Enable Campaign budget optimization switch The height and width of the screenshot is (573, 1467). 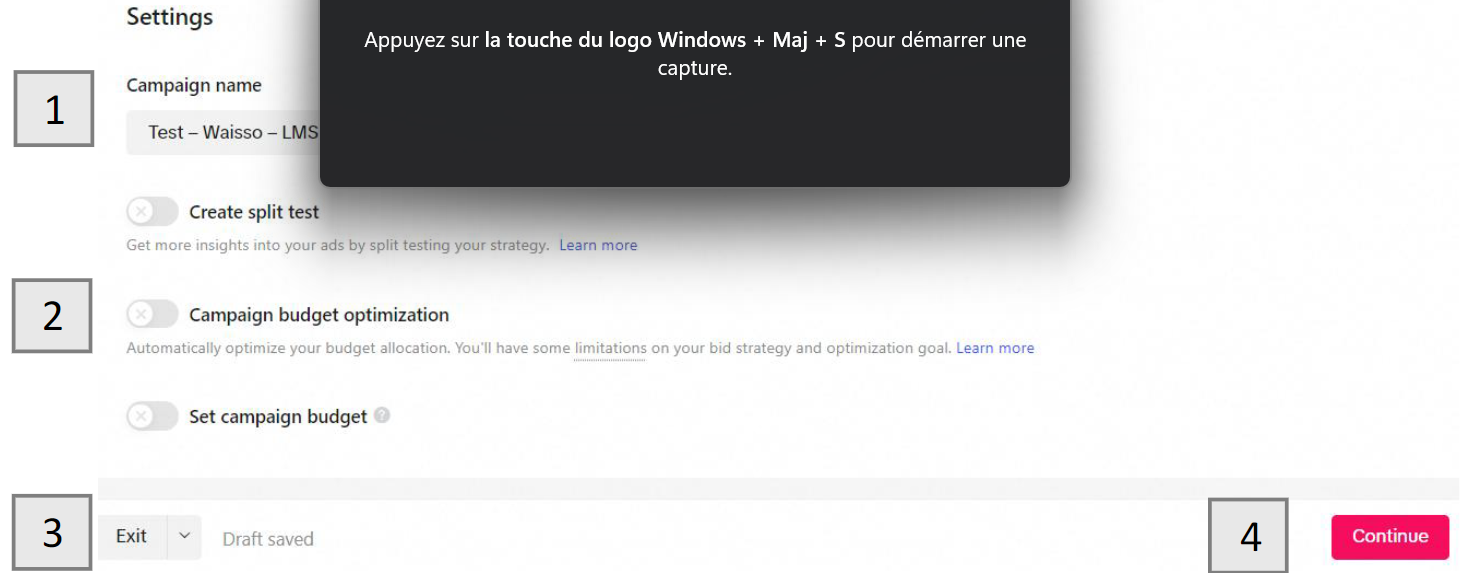152,315
